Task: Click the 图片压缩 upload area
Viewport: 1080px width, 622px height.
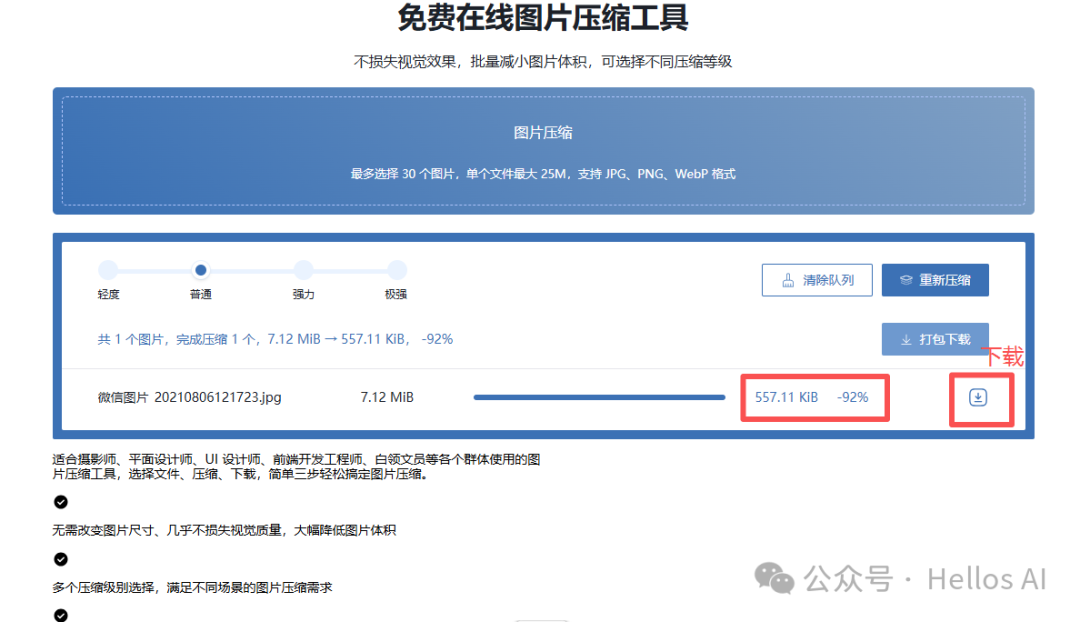Action: (540, 150)
